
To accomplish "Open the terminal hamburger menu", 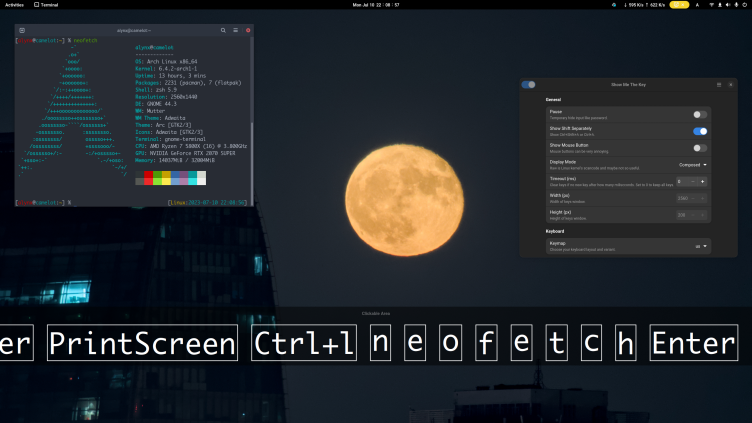I will click(x=235, y=31).
